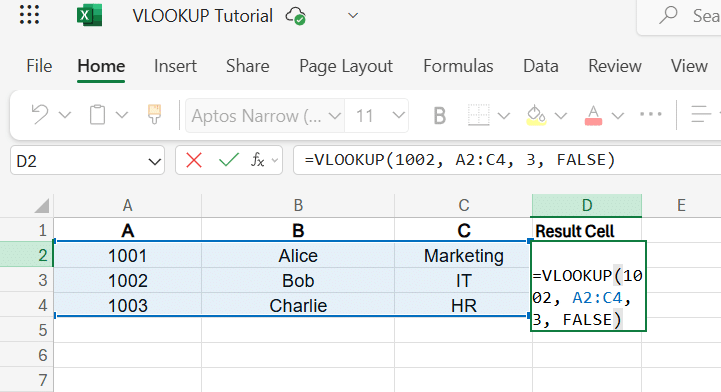Switch to the Formulas tab

pos(458,66)
